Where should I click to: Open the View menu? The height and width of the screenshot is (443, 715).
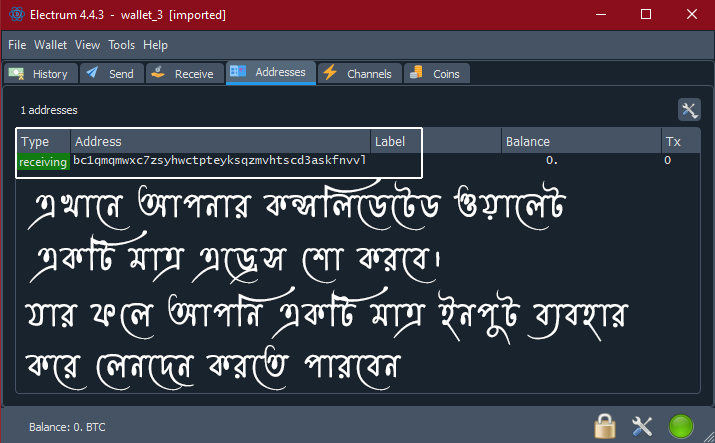pyautogui.click(x=88, y=45)
